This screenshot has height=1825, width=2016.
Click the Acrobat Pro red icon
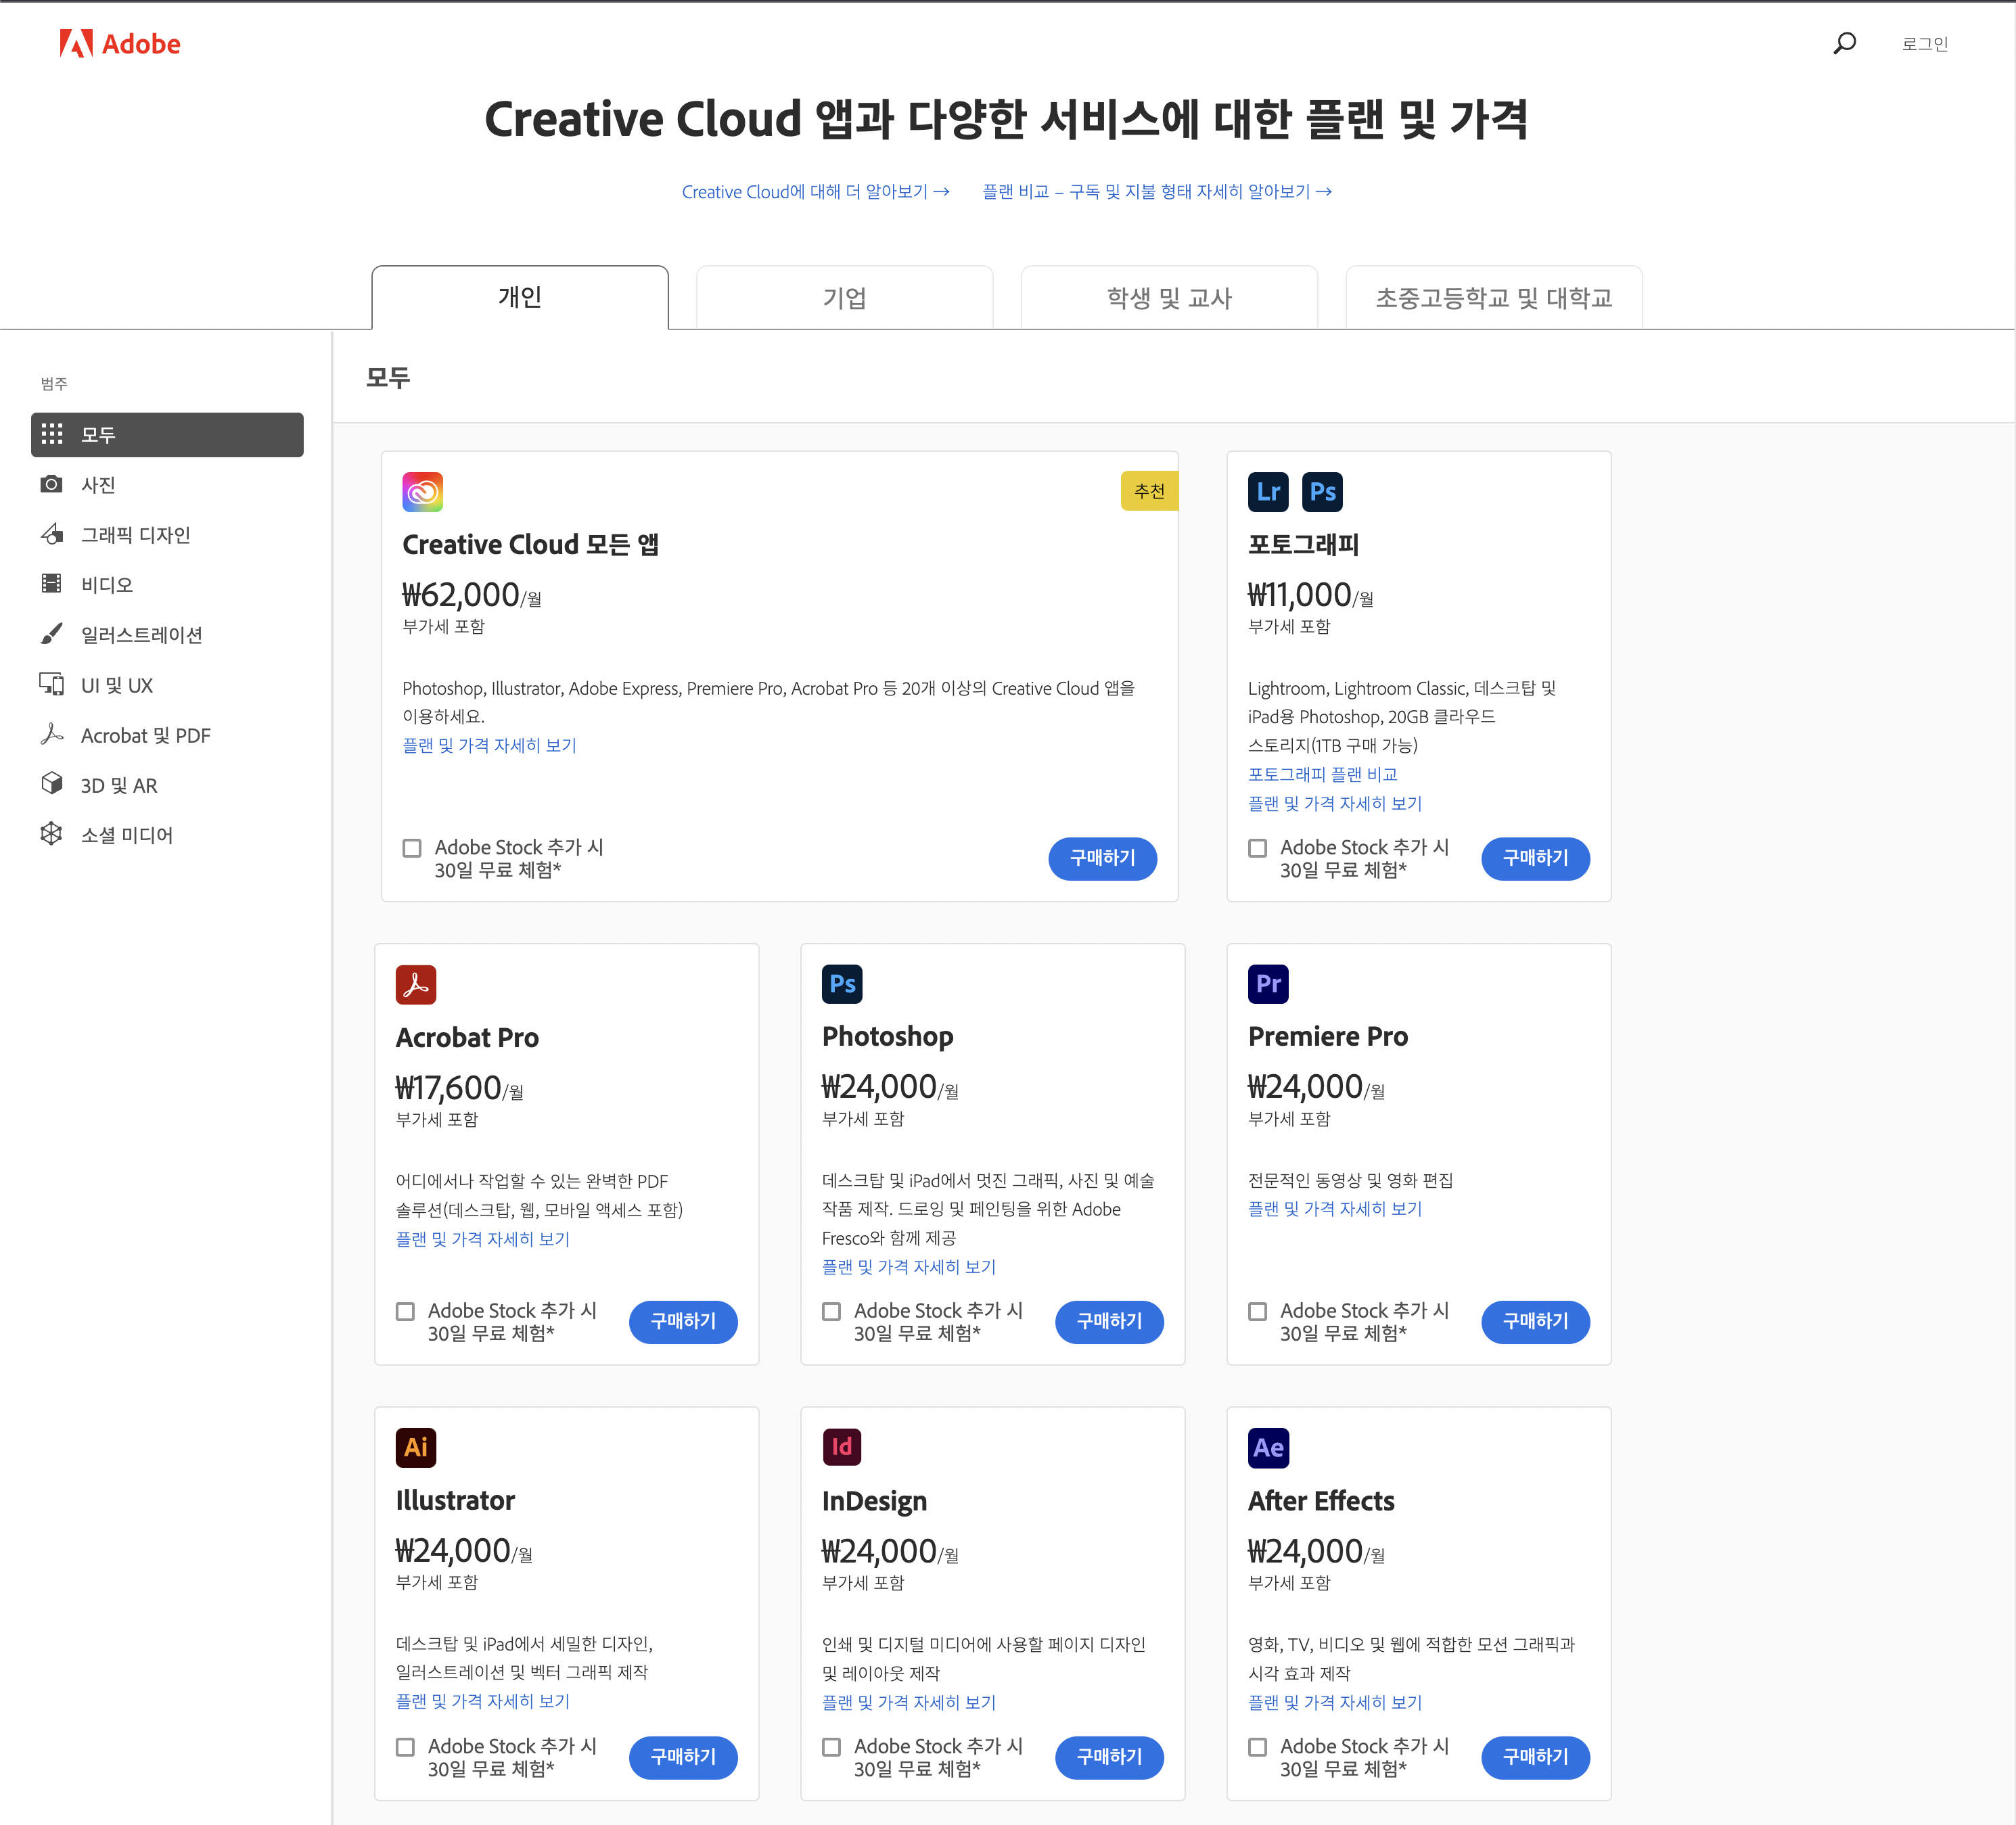pos(415,984)
